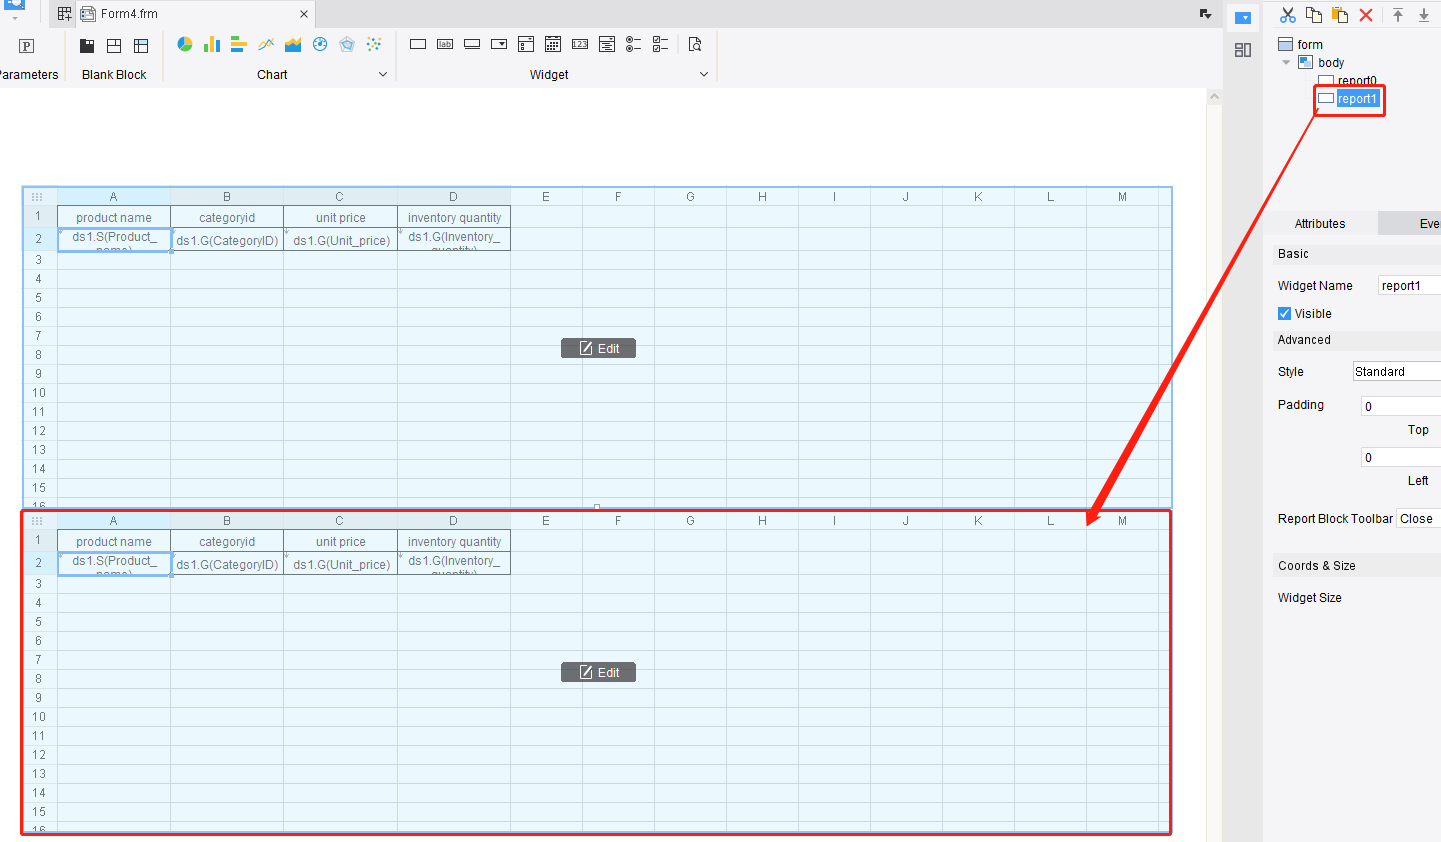
Task: Add a number widget
Action: click(x=580, y=44)
